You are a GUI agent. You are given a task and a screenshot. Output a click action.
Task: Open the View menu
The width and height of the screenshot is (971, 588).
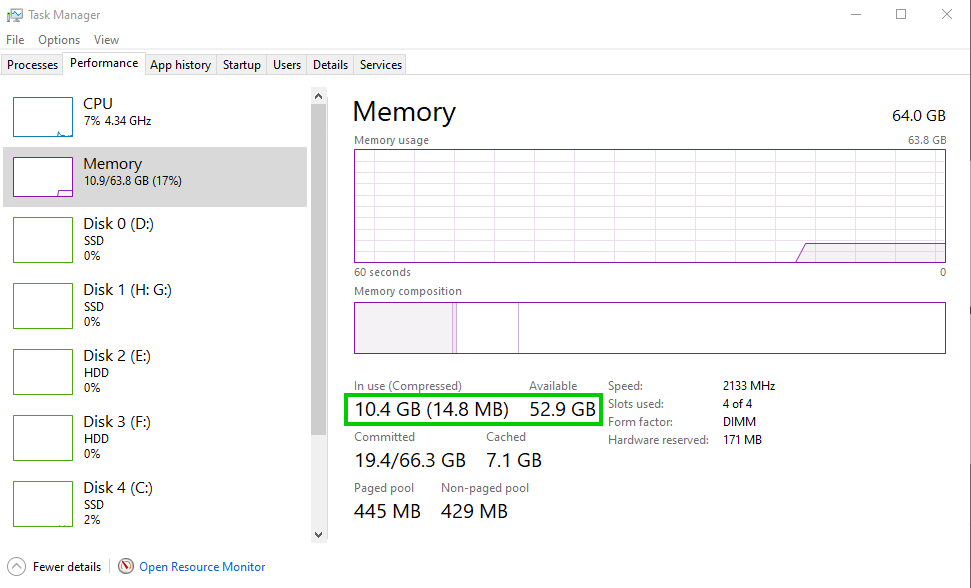pyautogui.click(x=106, y=39)
